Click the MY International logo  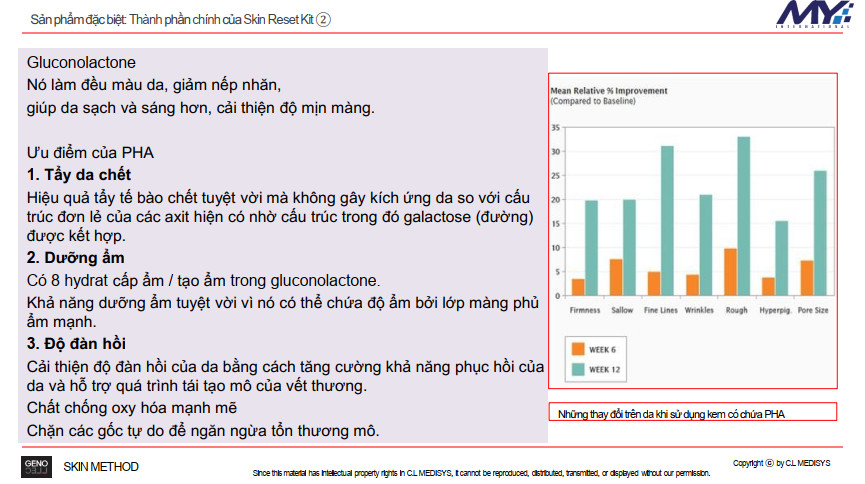[815, 14]
